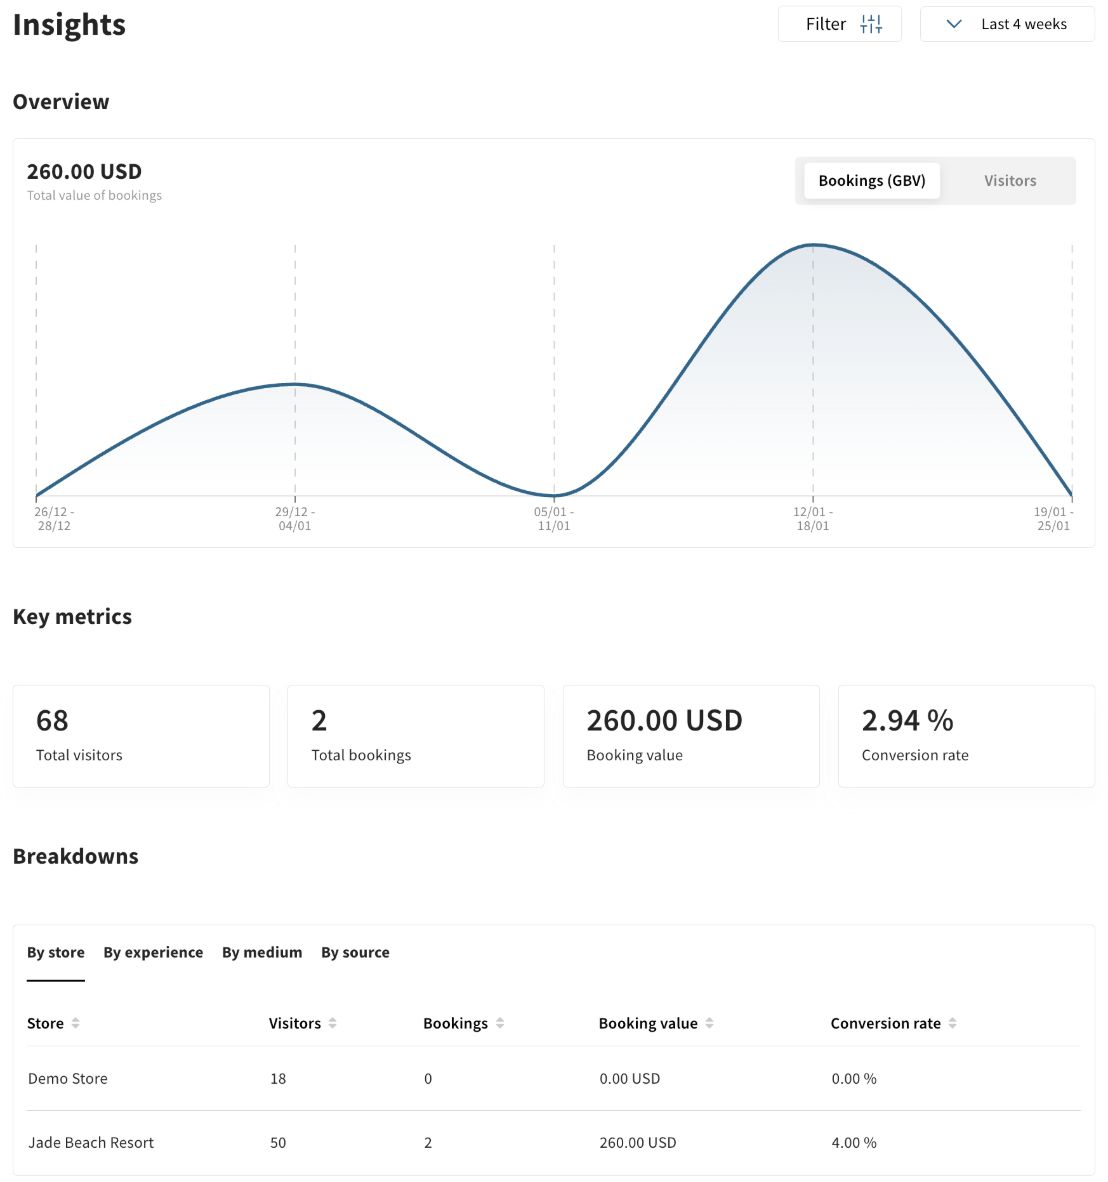The image size is (1108, 1182).
Task: Switch to By experience tab
Action: pos(153,952)
